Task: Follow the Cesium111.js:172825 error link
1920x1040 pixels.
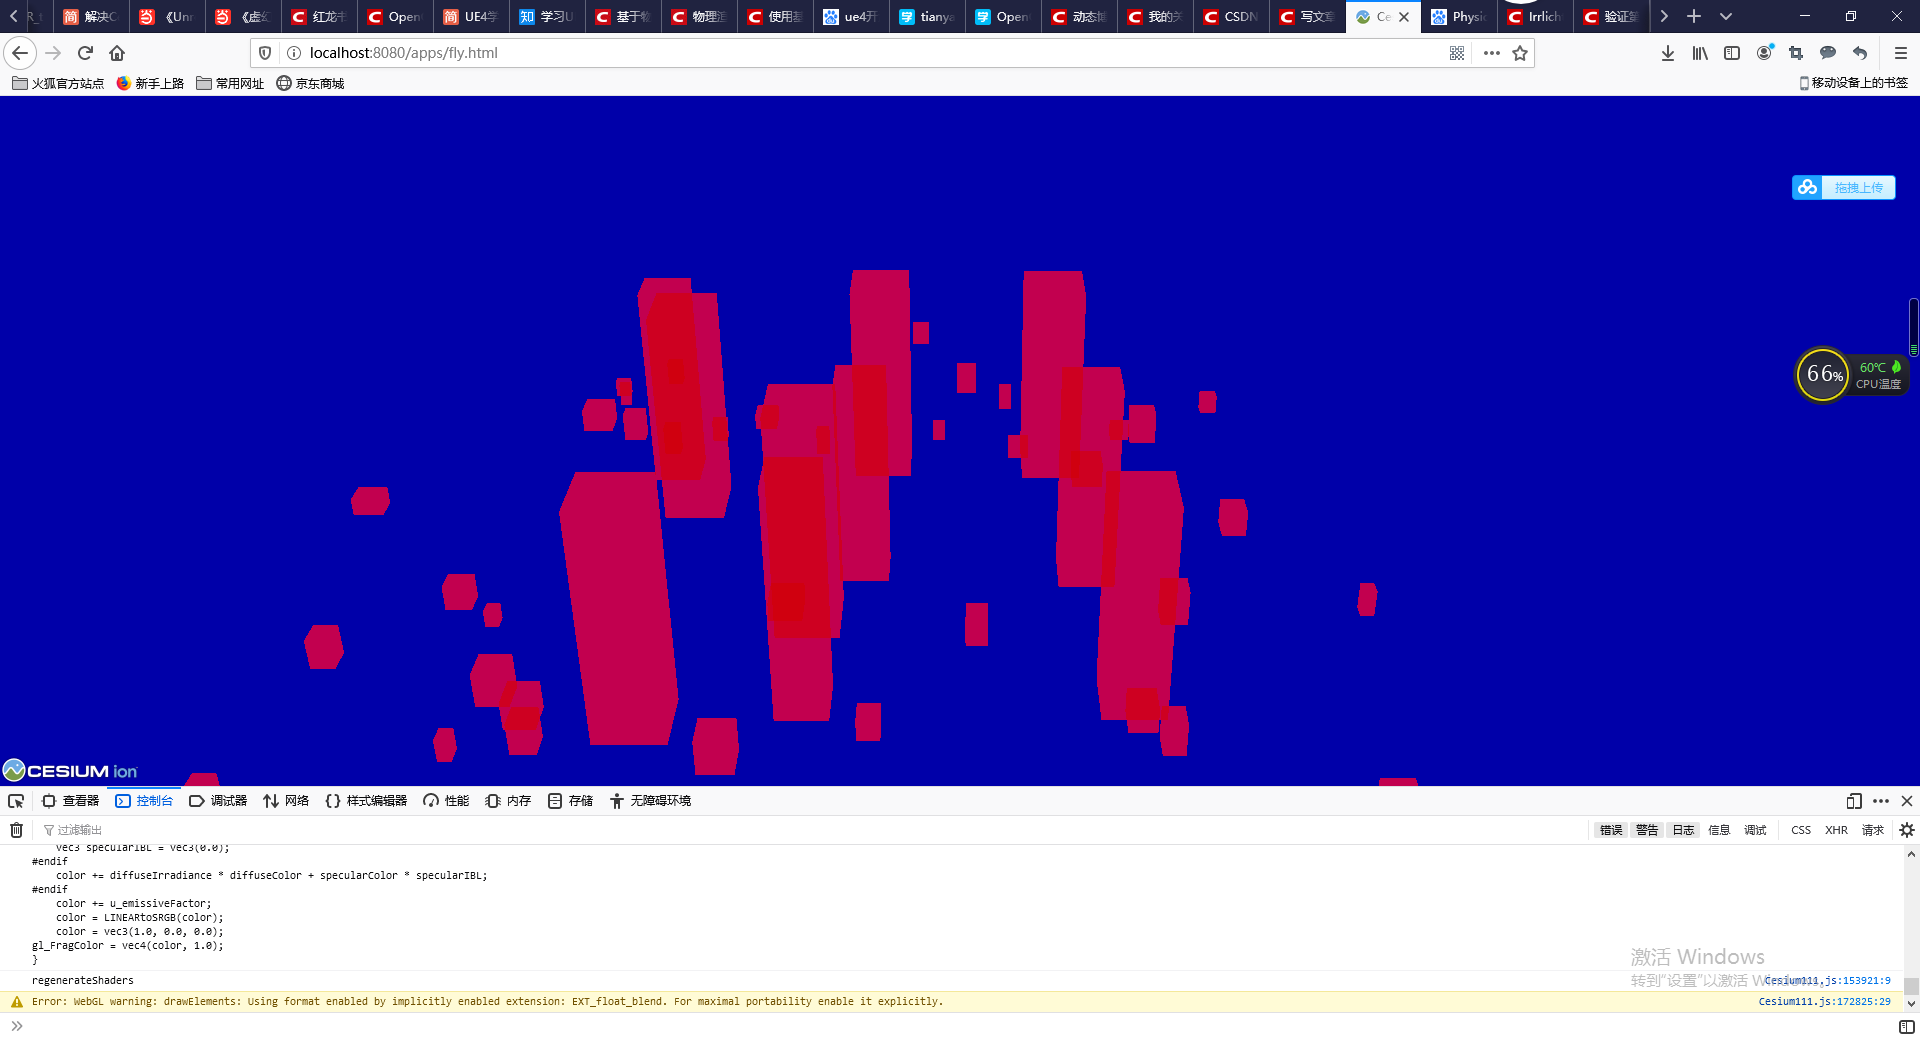Action: tap(1824, 1001)
